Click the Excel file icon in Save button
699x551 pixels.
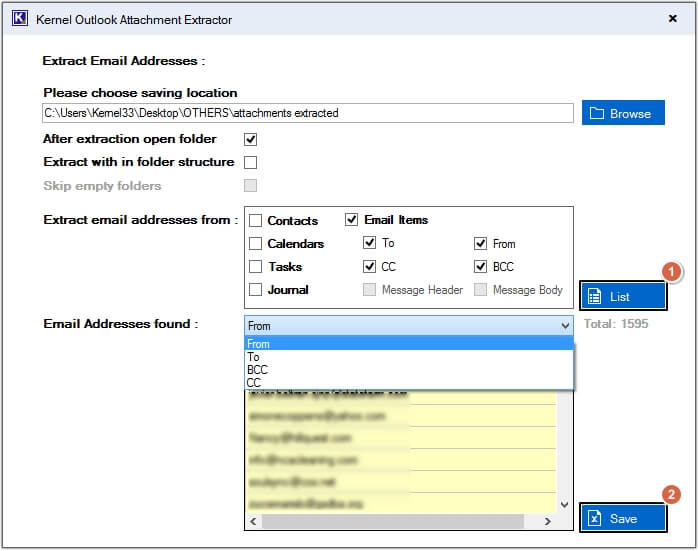(x=594, y=518)
